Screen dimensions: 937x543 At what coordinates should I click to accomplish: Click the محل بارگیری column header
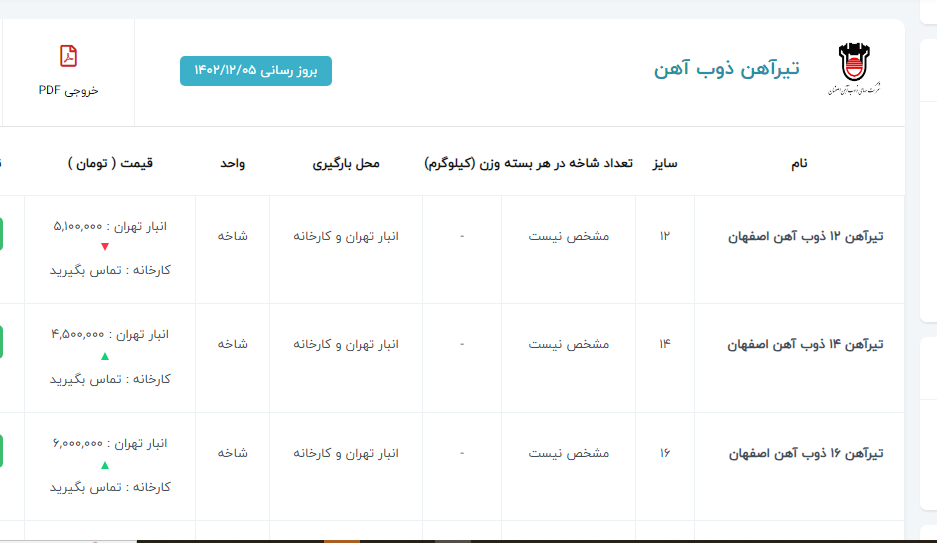tap(346, 163)
